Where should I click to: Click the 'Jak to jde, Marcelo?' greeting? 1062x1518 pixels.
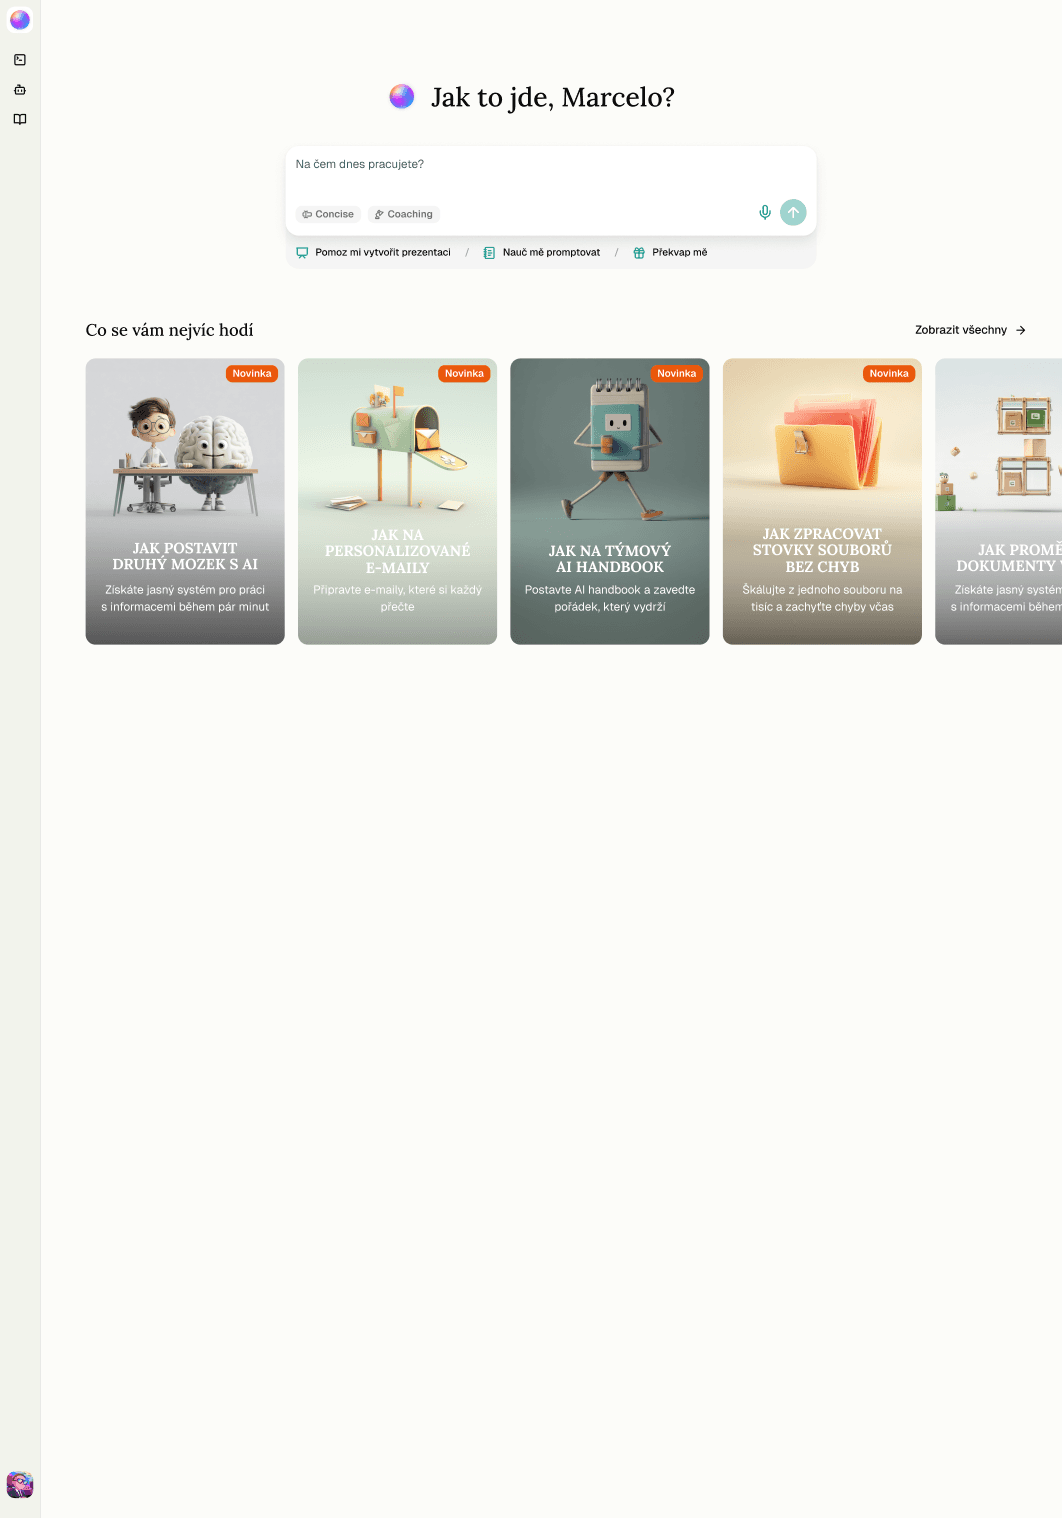click(553, 97)
